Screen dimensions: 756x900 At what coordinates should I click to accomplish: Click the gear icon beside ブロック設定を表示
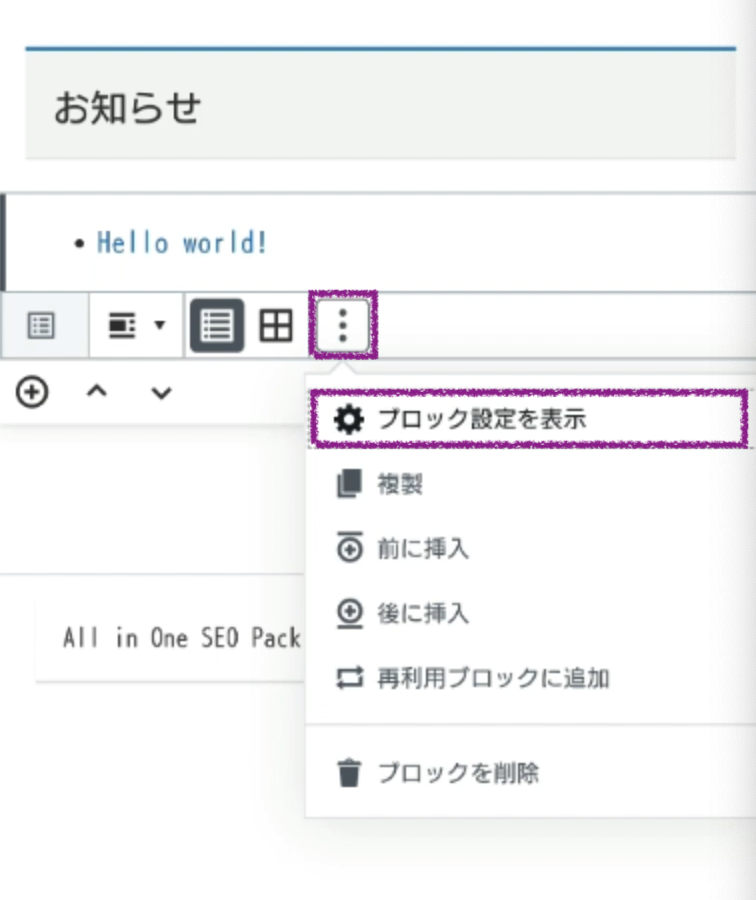348,420
